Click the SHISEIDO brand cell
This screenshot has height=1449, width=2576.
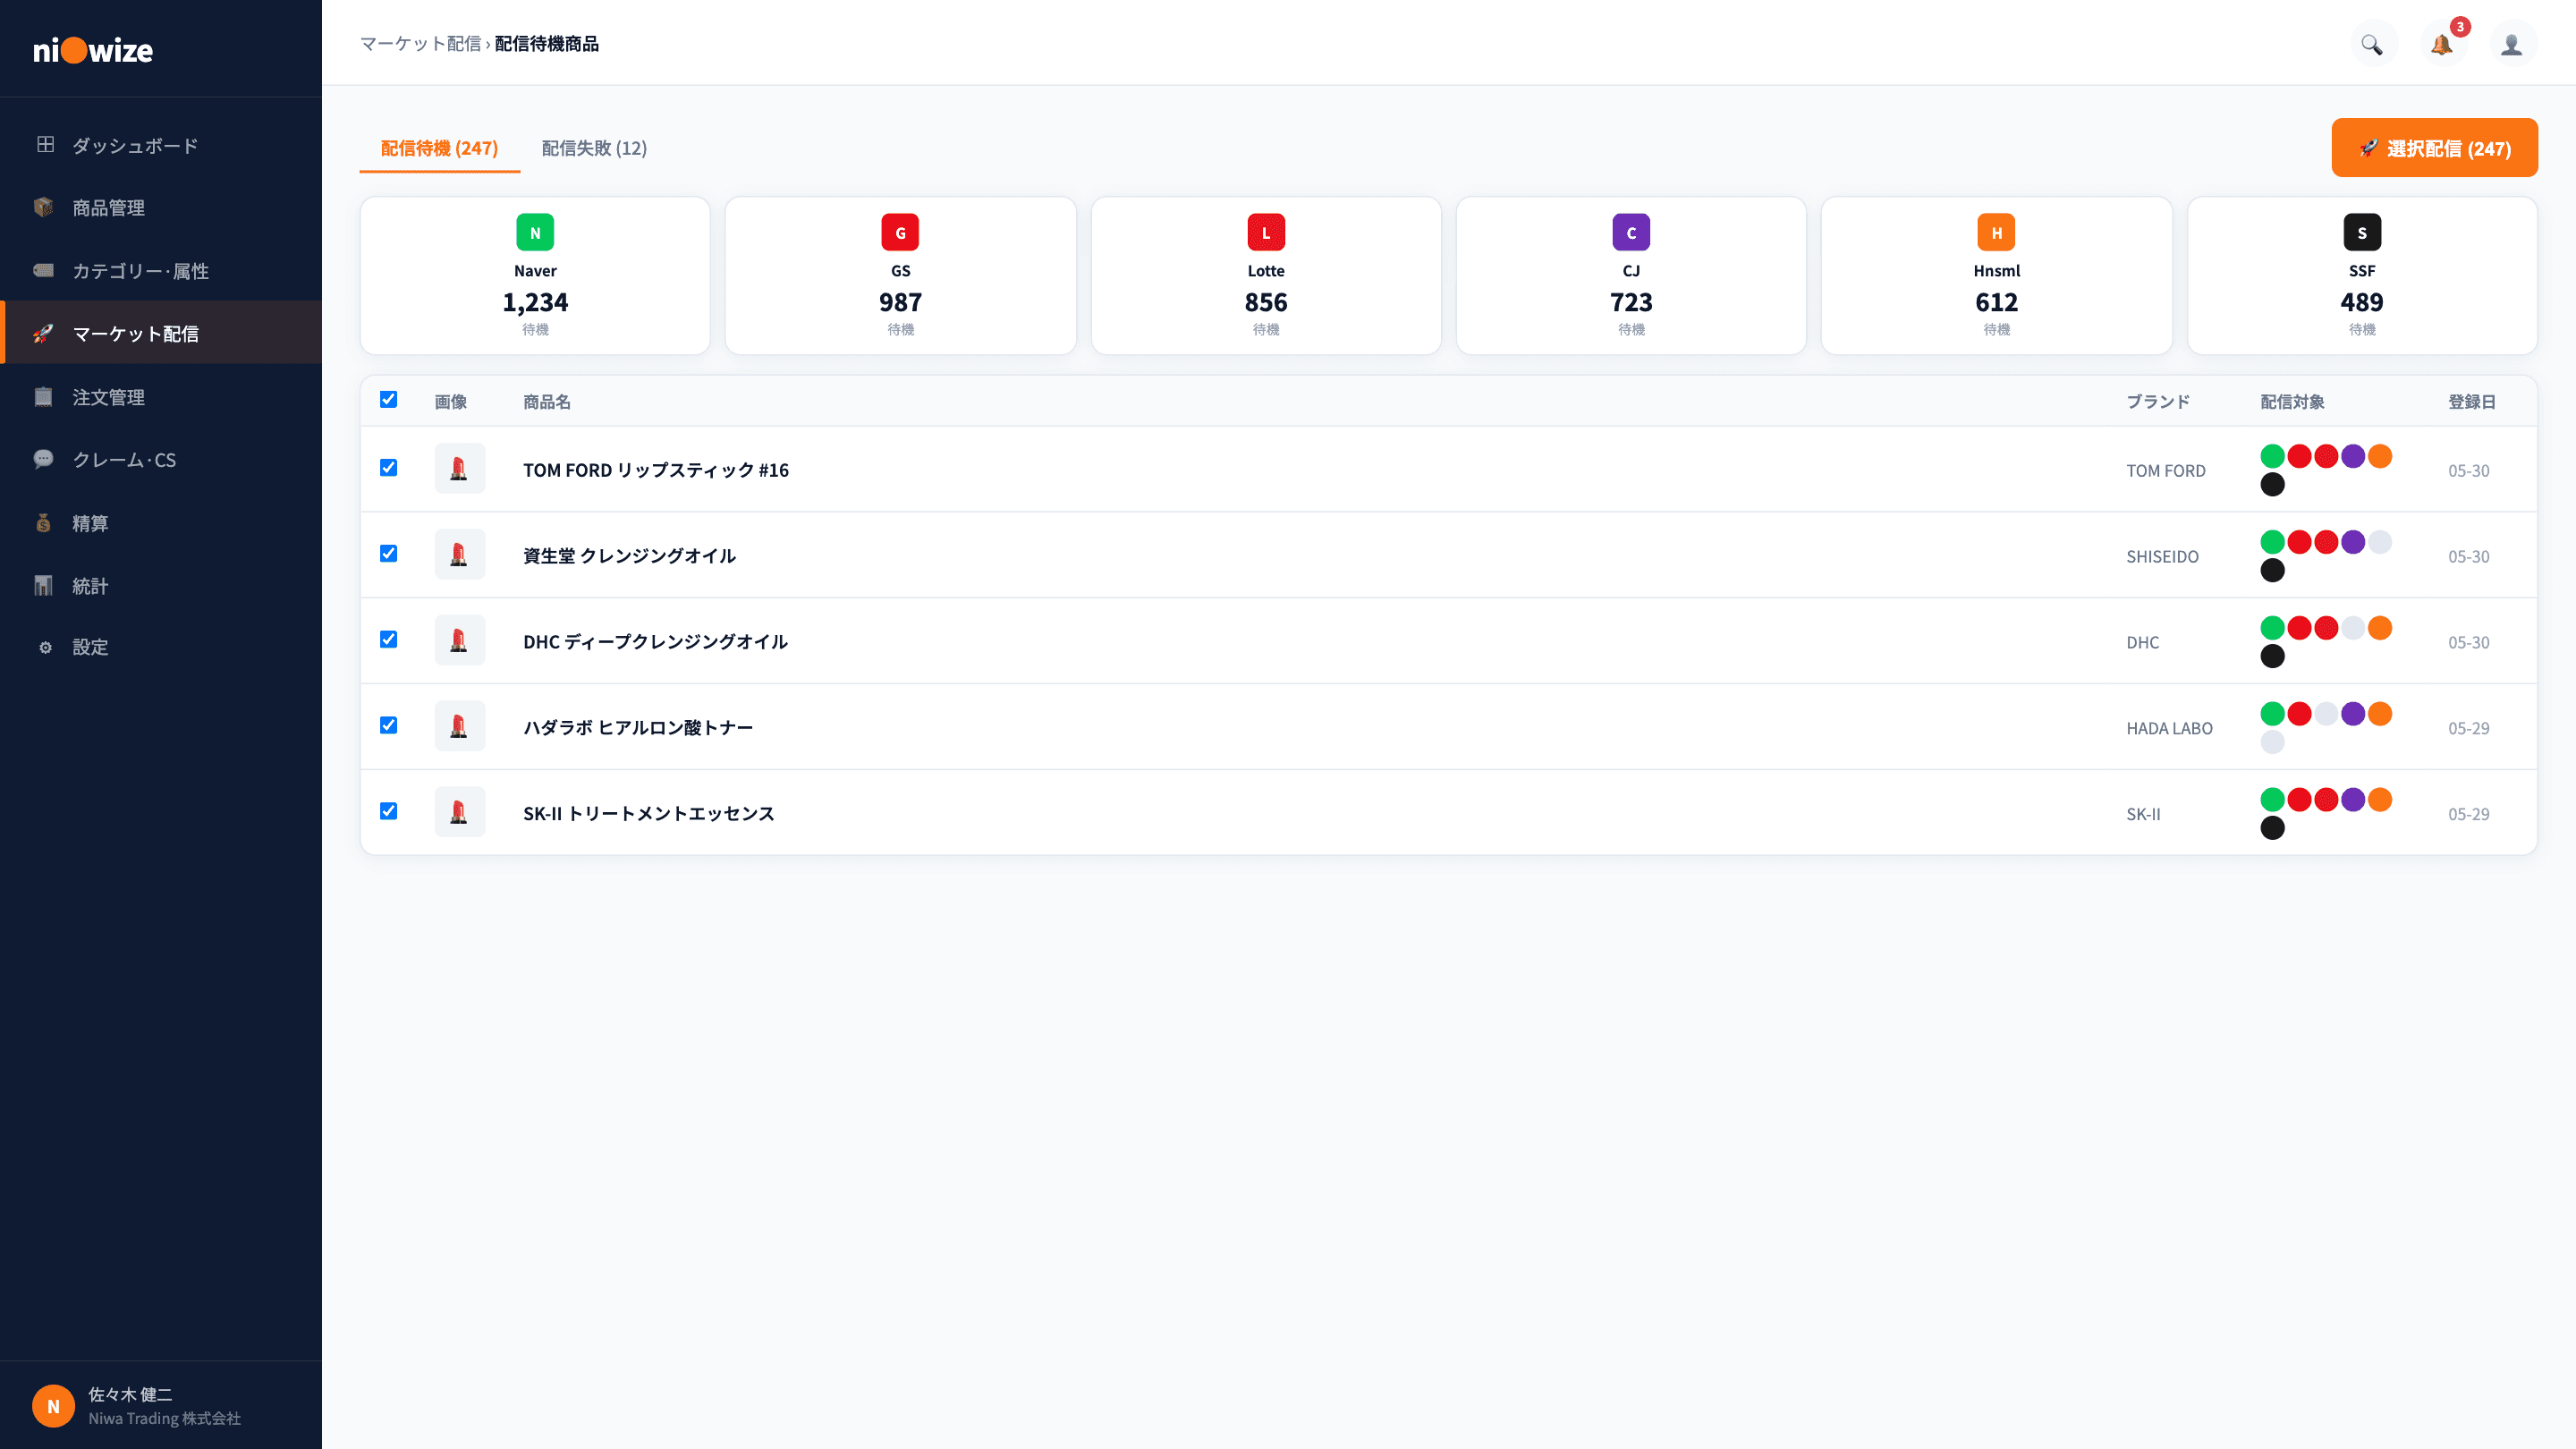click(x=2162, y=556)
